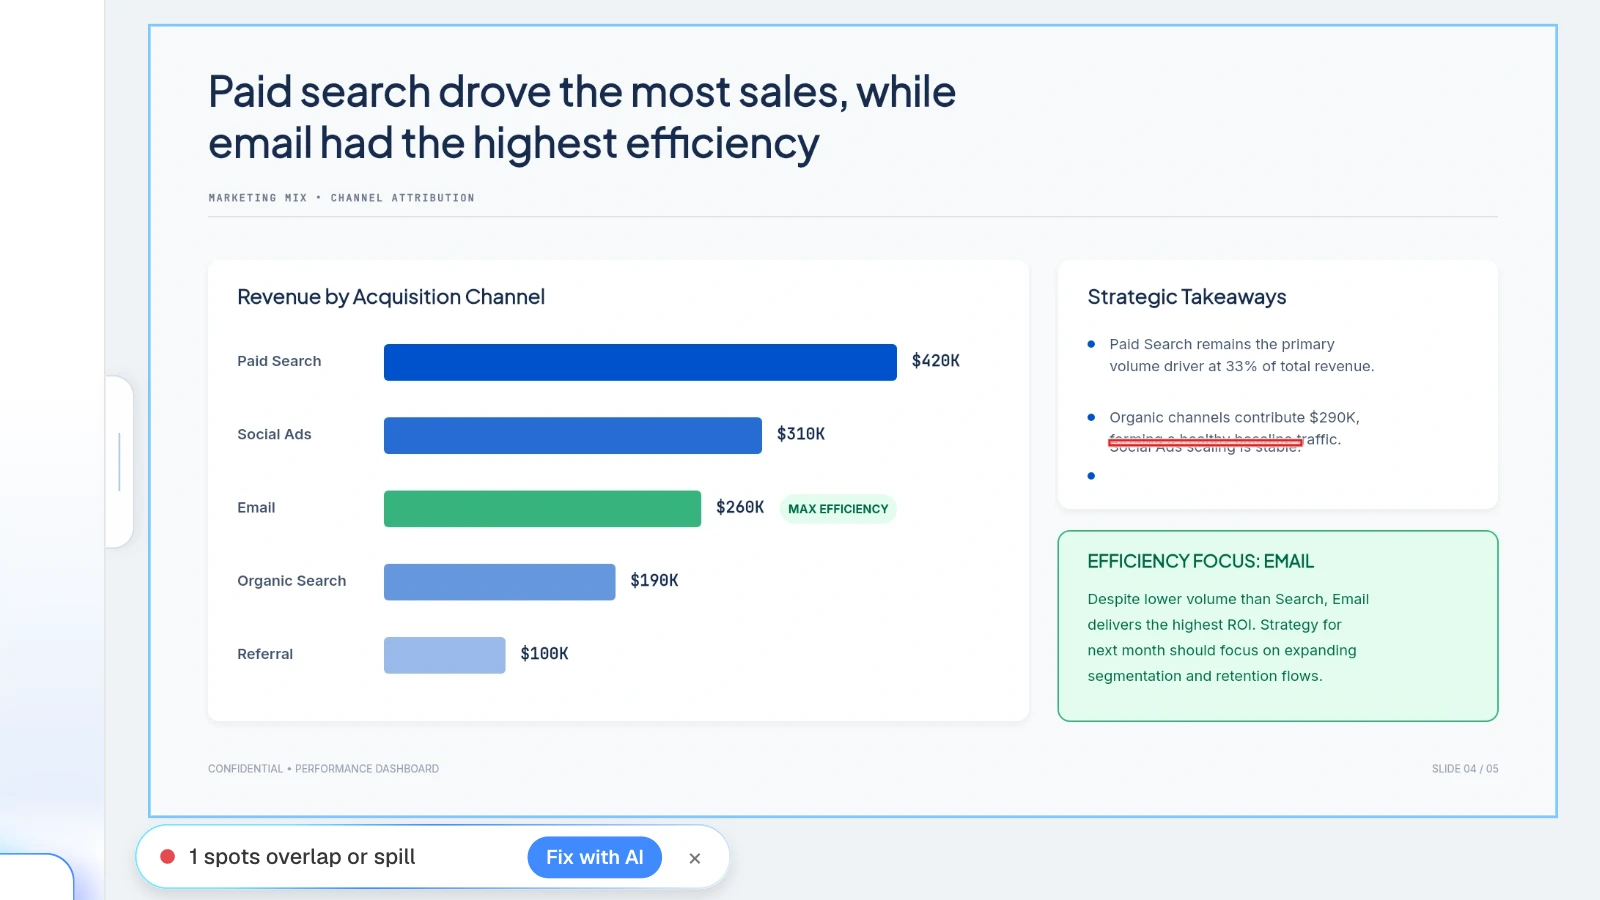Image resolution: width=1600 pixels, height=900 pixels.
Task: Select the green Email bar
Action: 542,508
